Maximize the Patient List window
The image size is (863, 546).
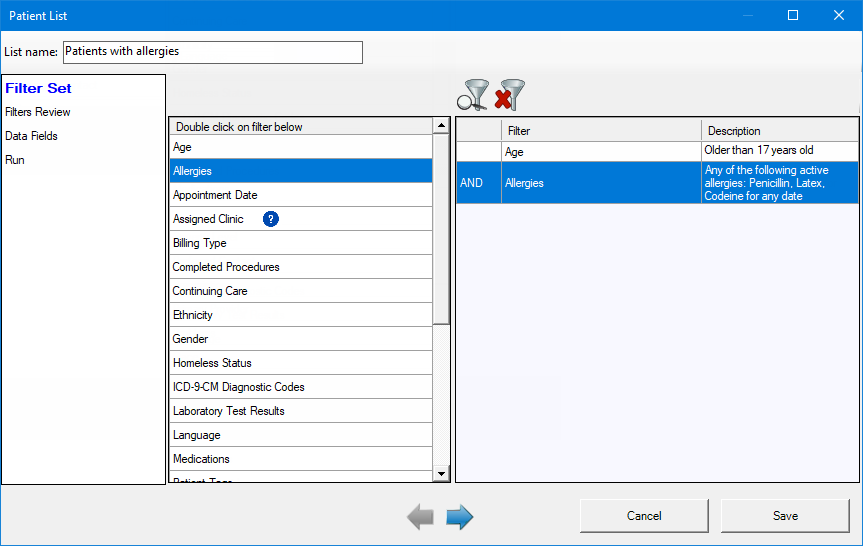(793, 15)
